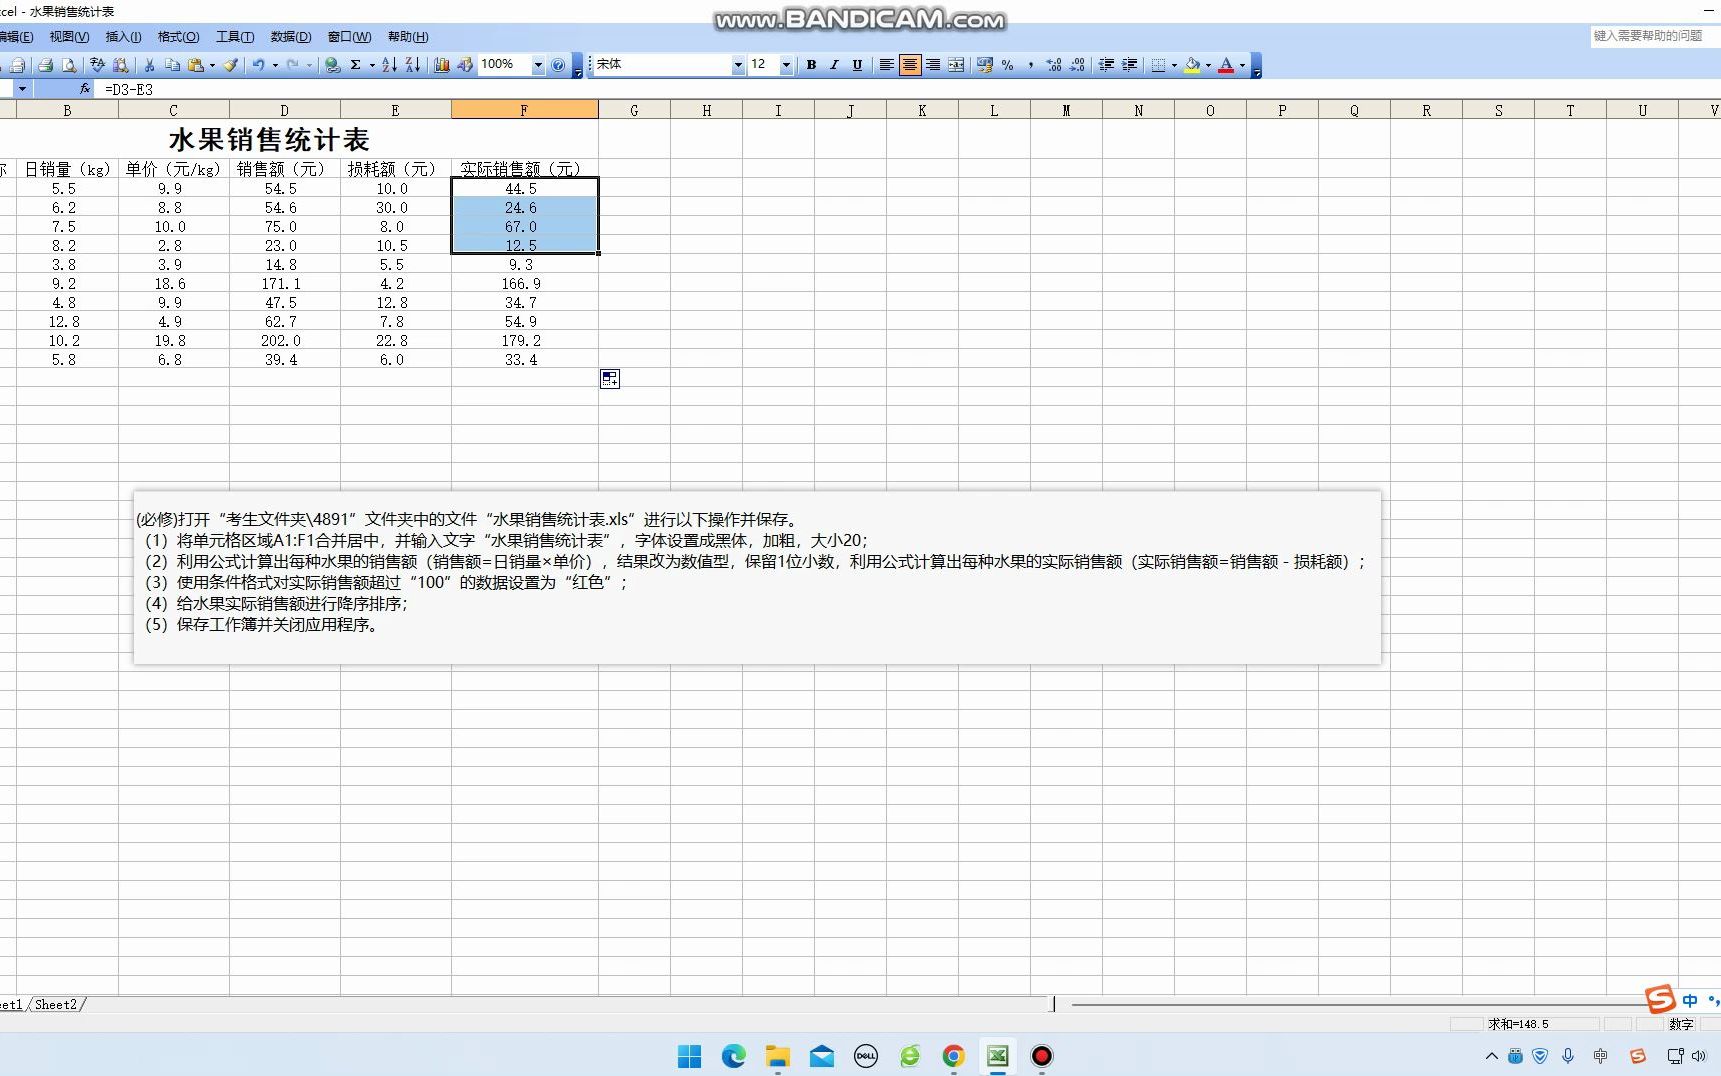
Task: Click the Format Painter icon
Action: (x=231, y=65)
